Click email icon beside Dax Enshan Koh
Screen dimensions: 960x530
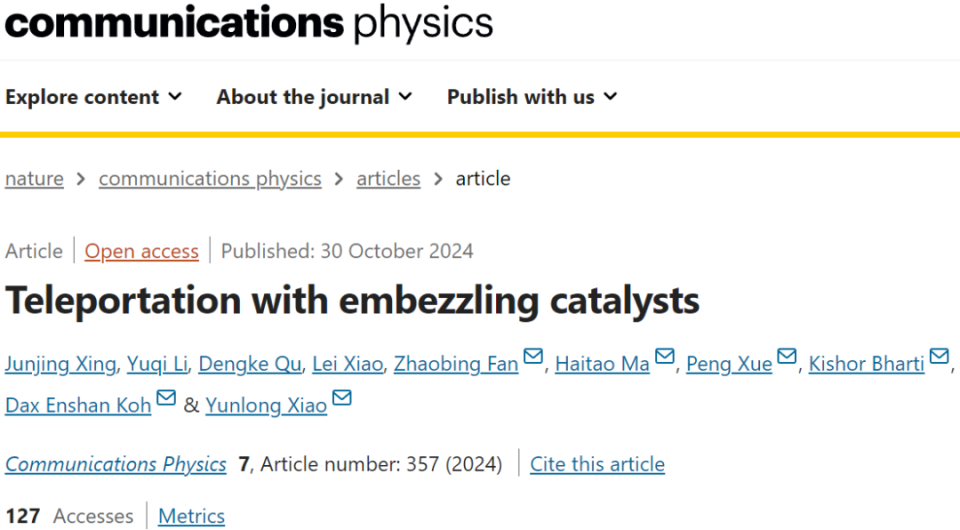[x=166, y=397]
